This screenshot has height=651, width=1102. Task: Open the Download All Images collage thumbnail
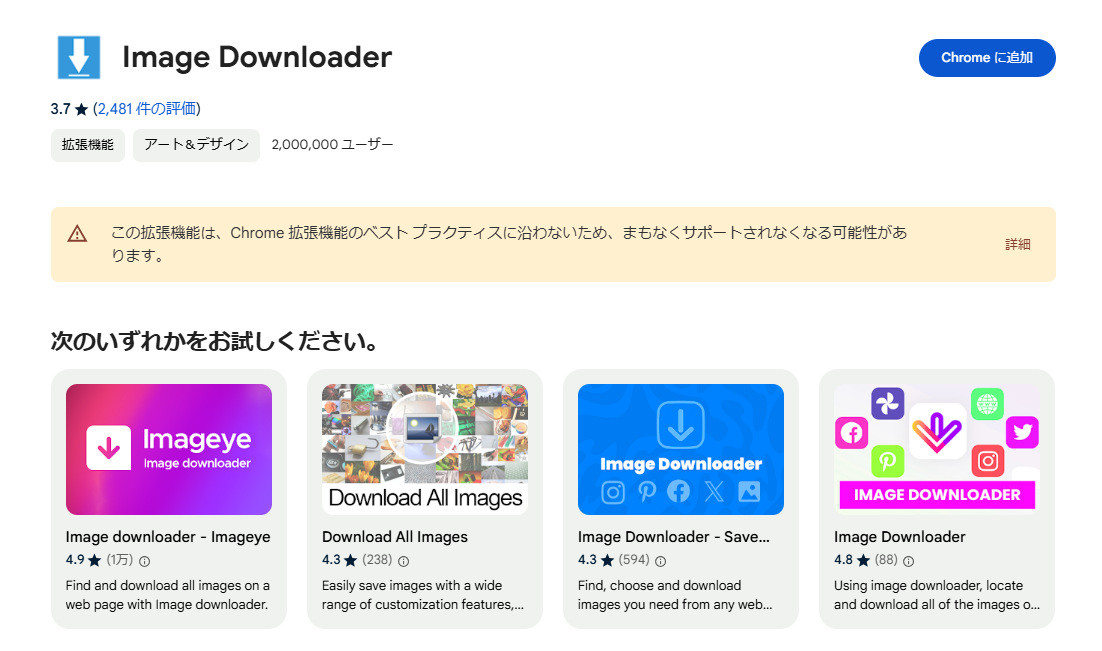coord(424,449)
